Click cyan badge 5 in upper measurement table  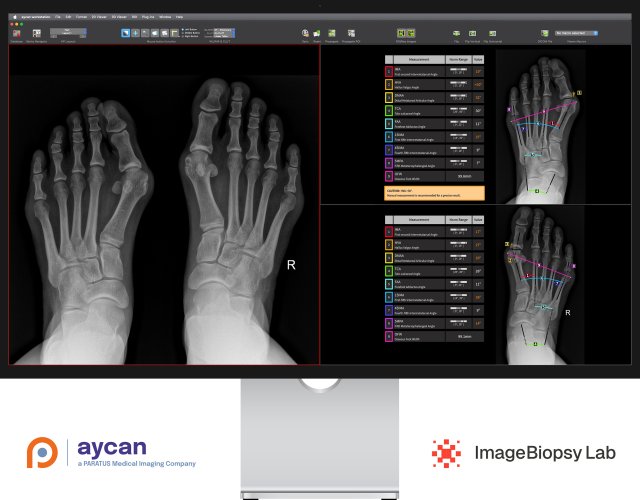pos(389,124)
